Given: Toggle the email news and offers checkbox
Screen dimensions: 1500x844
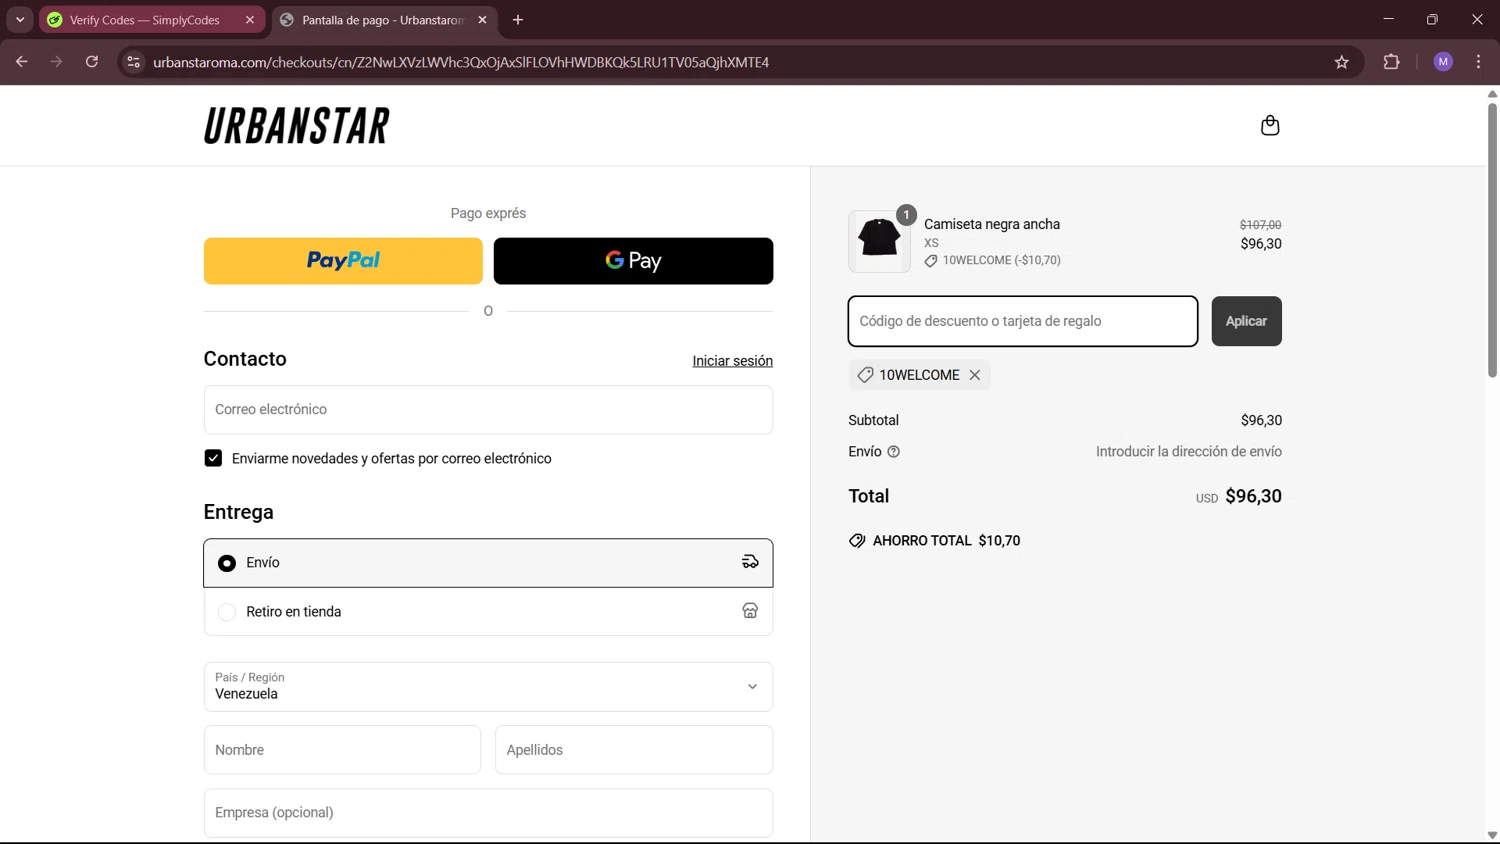Looking at the screenshot, I should tap(213, 458).
